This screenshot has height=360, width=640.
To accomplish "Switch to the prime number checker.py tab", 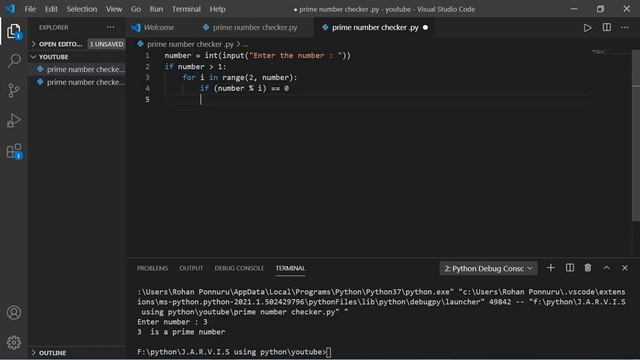I will 255,27.
